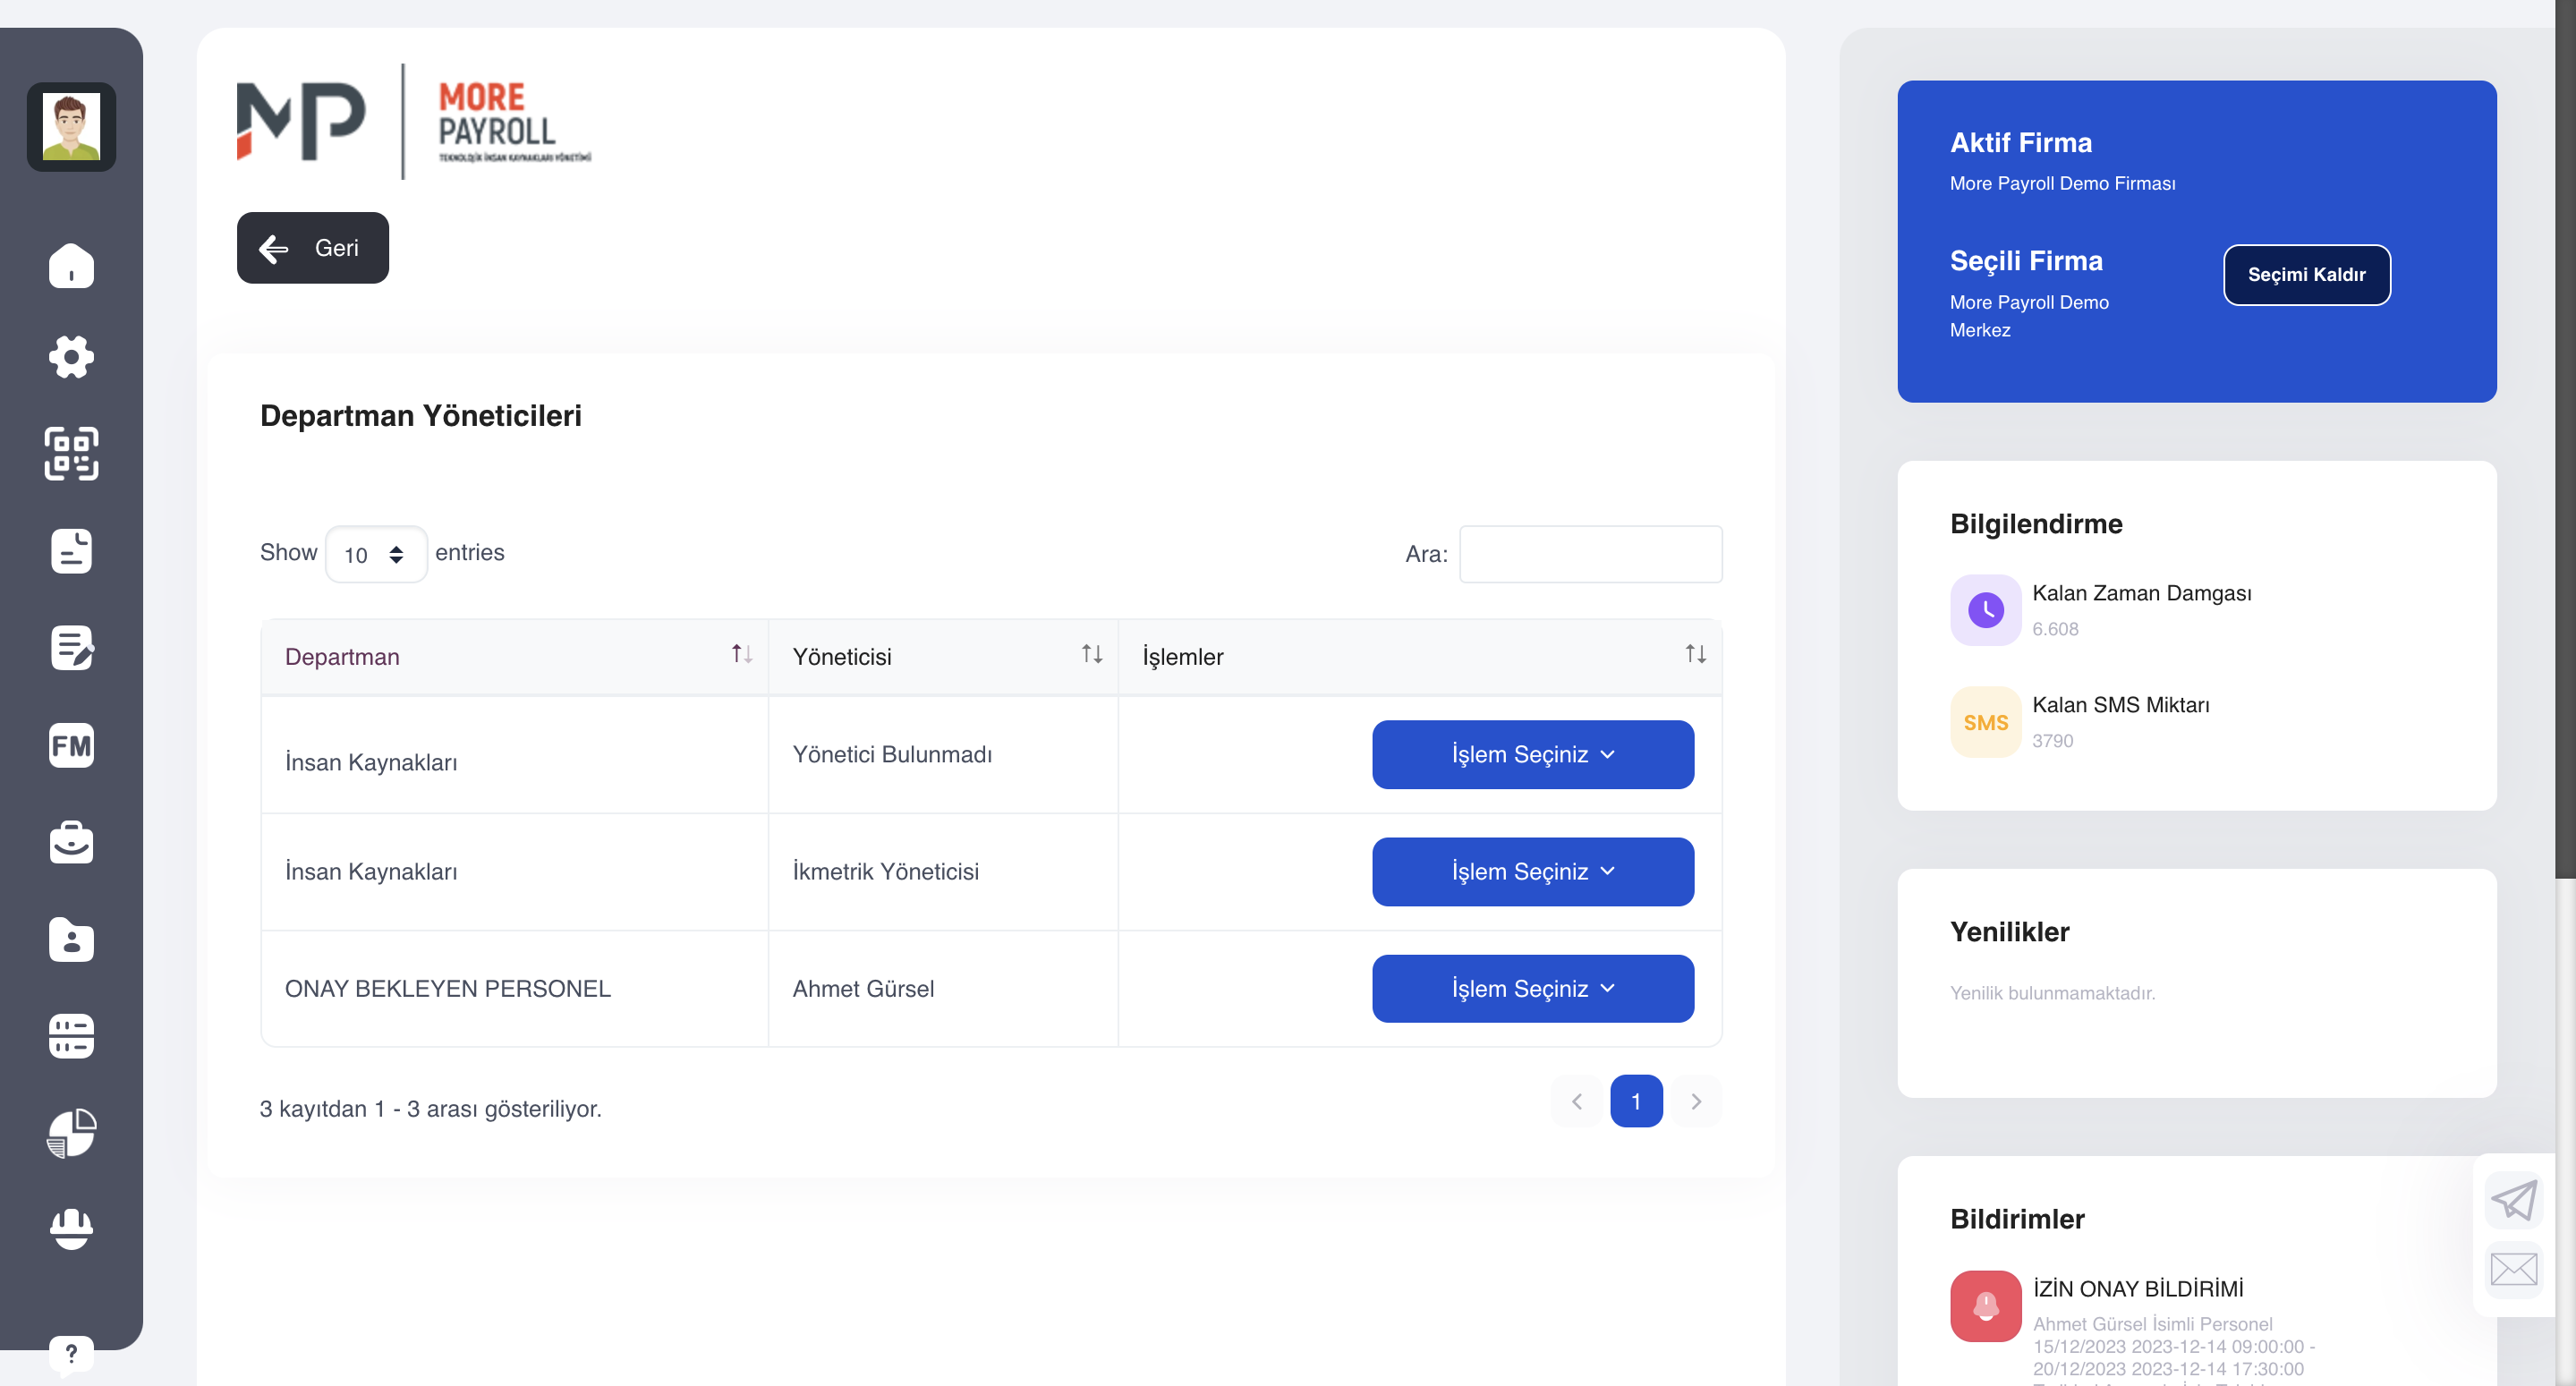2576x1386 pixels.
Task: Open the briefcase sidebar icon
Action: (71, 842)
